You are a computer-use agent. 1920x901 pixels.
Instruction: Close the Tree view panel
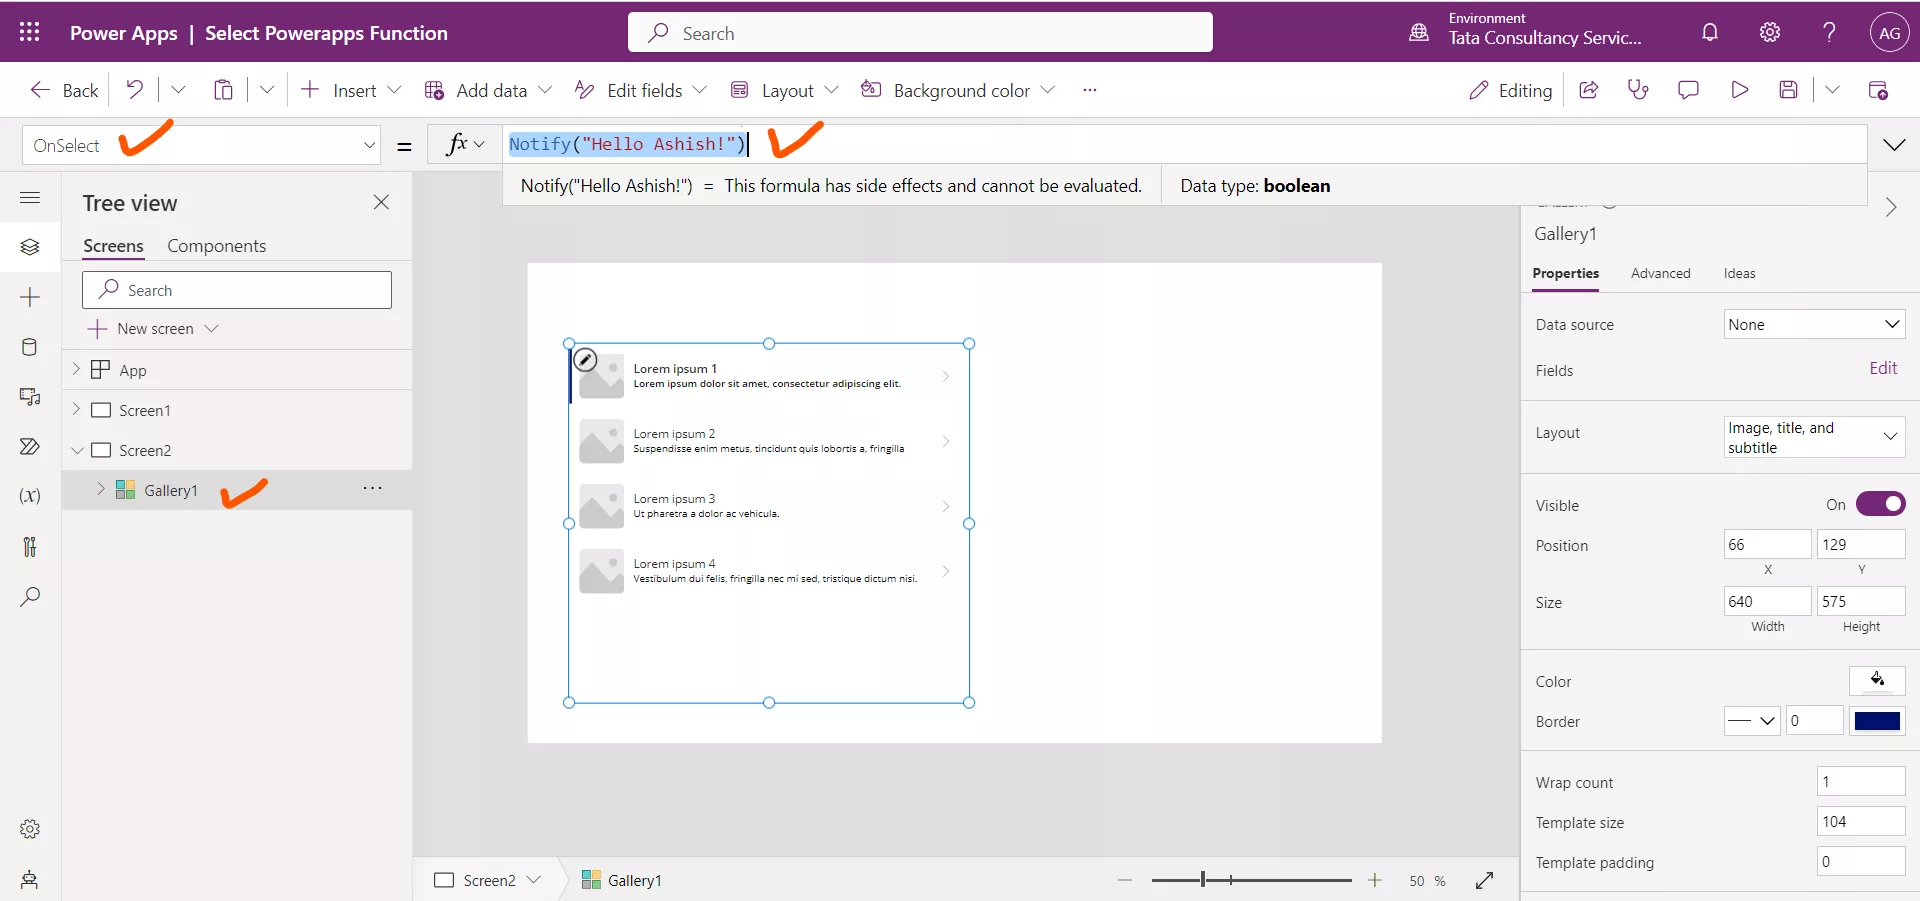click(x=381, y=202)
